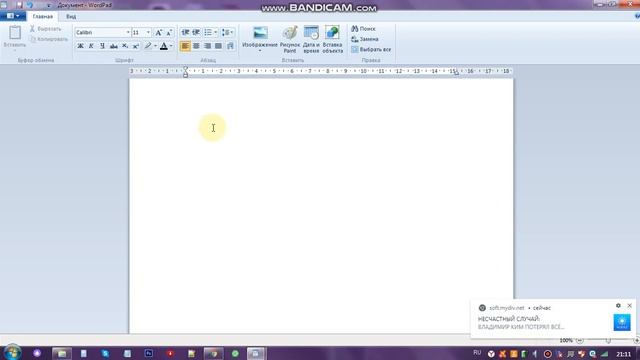Image resolution: width=640 pixels, height=360 pixels.
Task: Open the font color dropdown arrow
Action: pyautogui.click(x=171, y=46)
